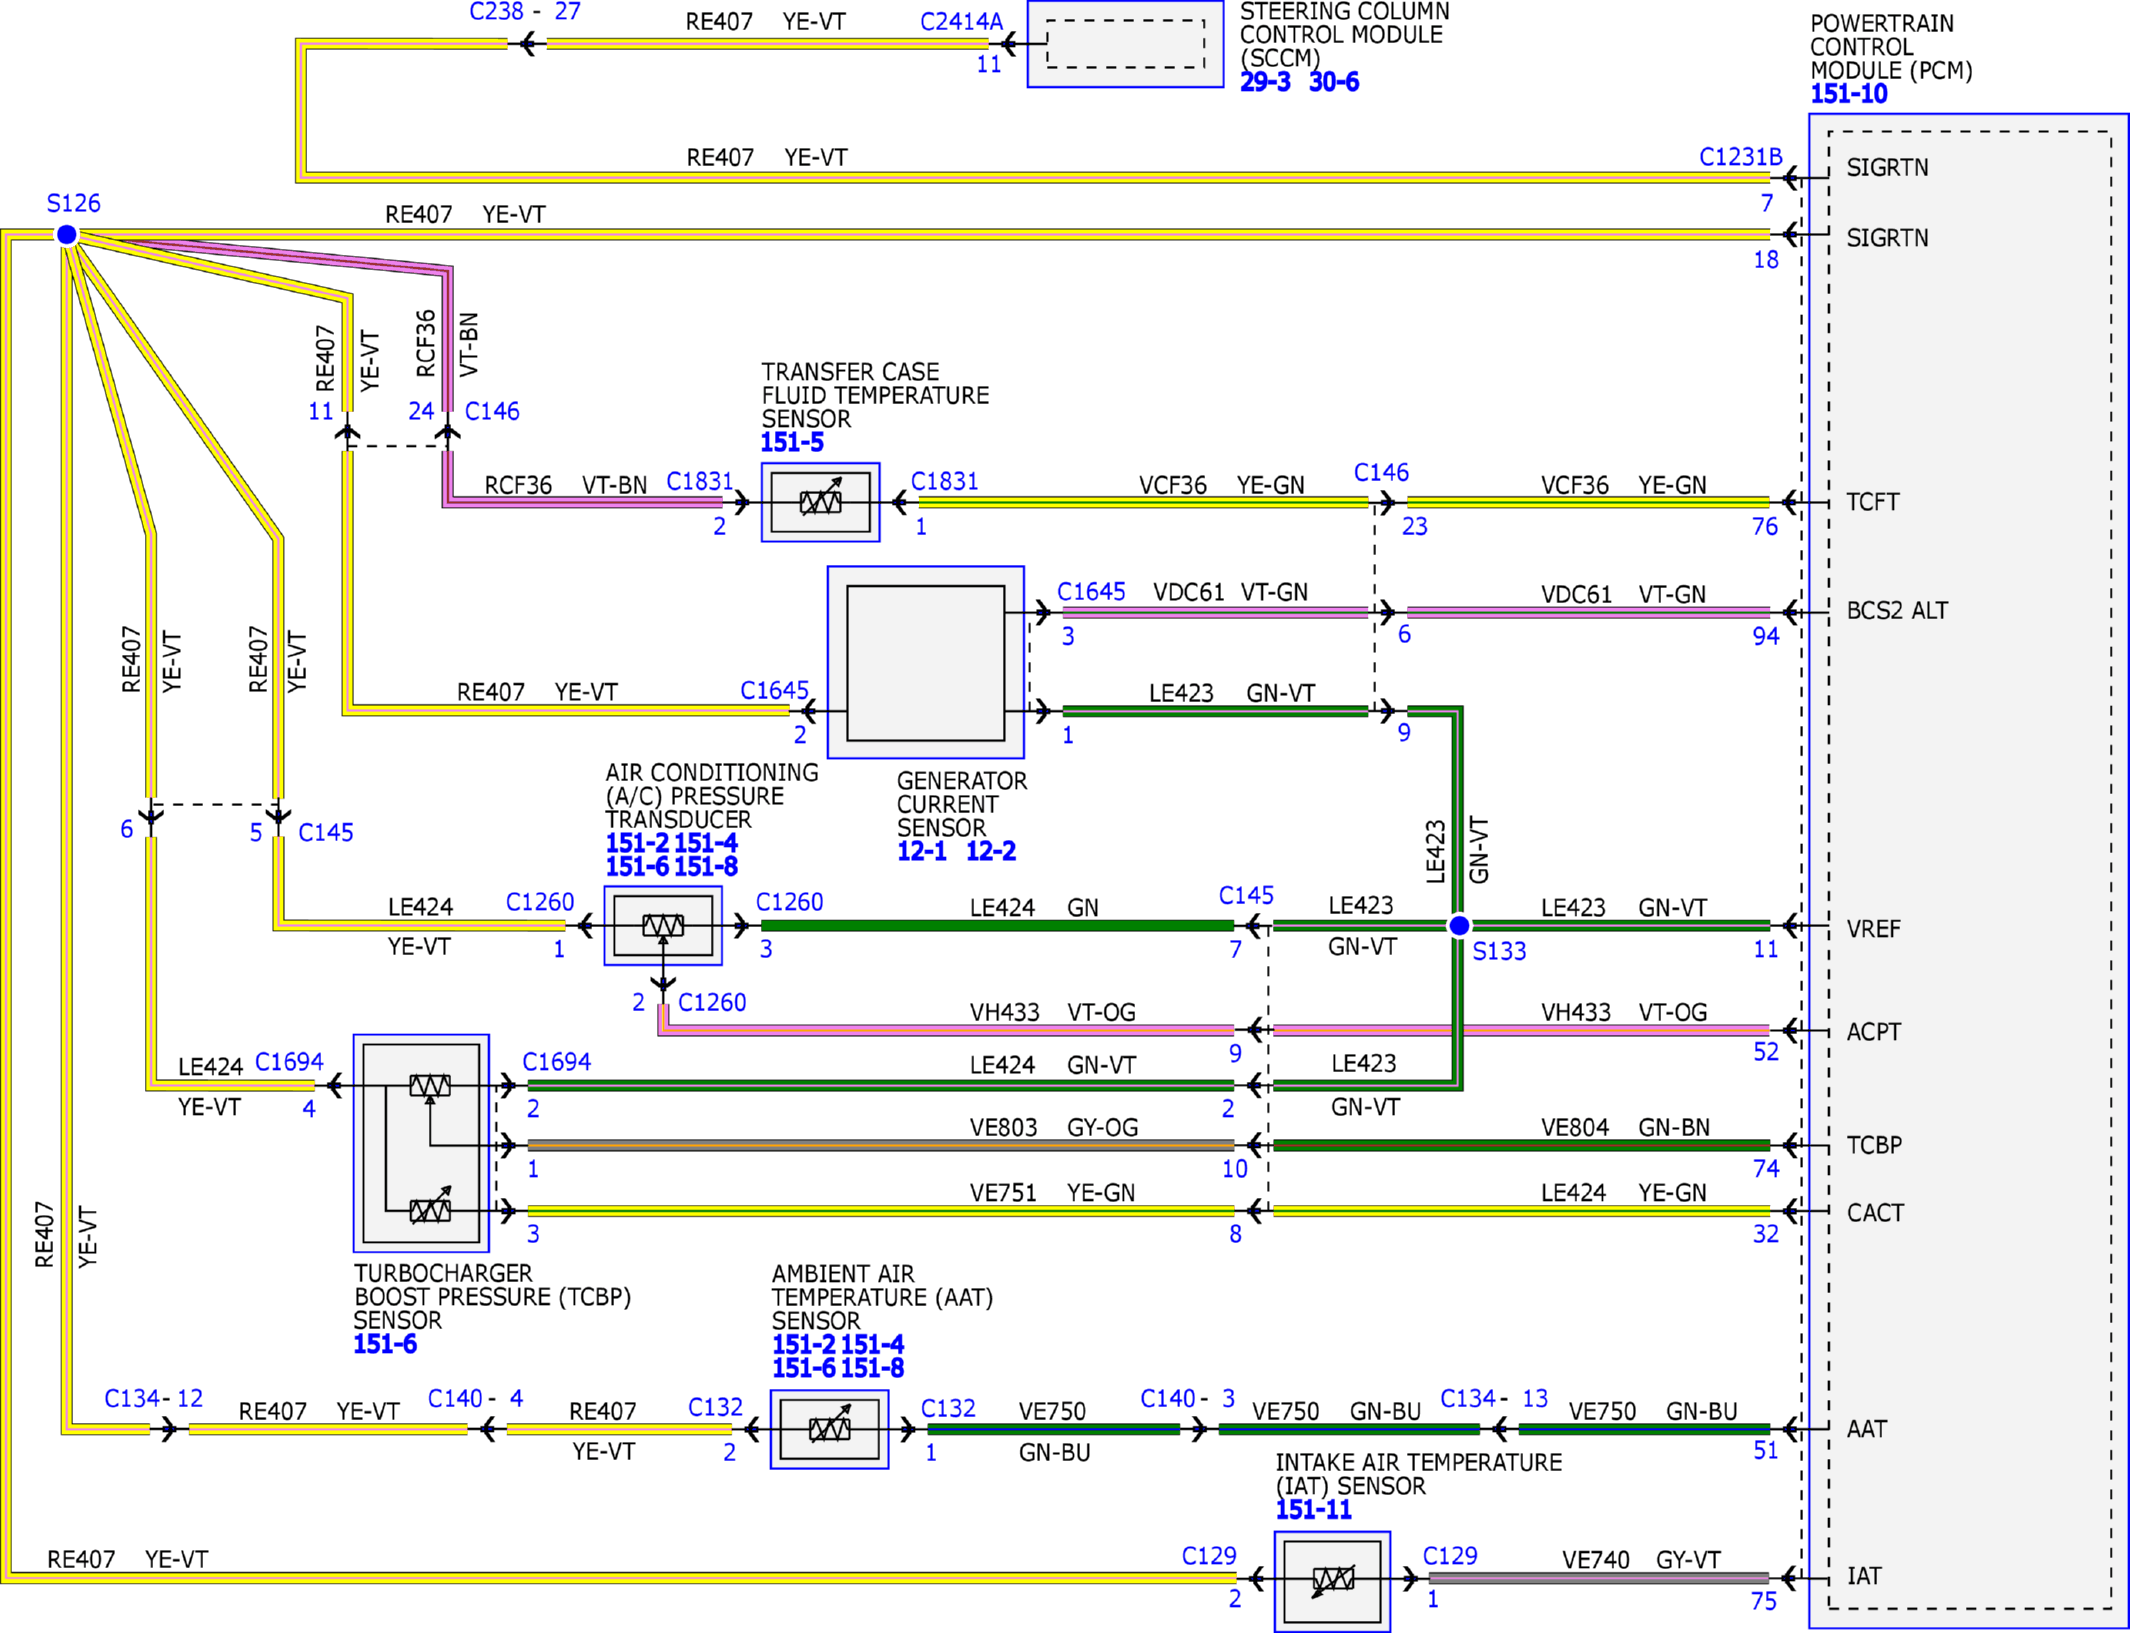
Task: Open 151-2 link under A/C Pressure Transducer
Action: [x=637, y=843]
